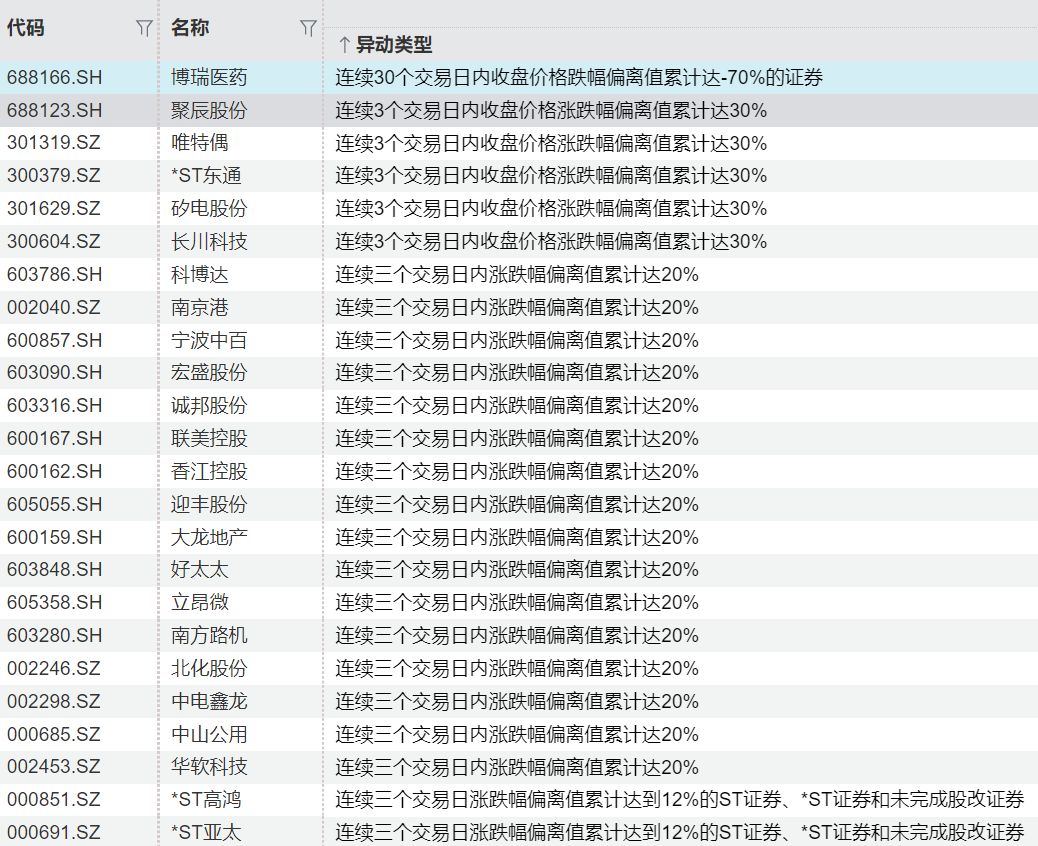
Task: Click the 30% deviation text in 长川科技 row
Action: coord(551,242)
